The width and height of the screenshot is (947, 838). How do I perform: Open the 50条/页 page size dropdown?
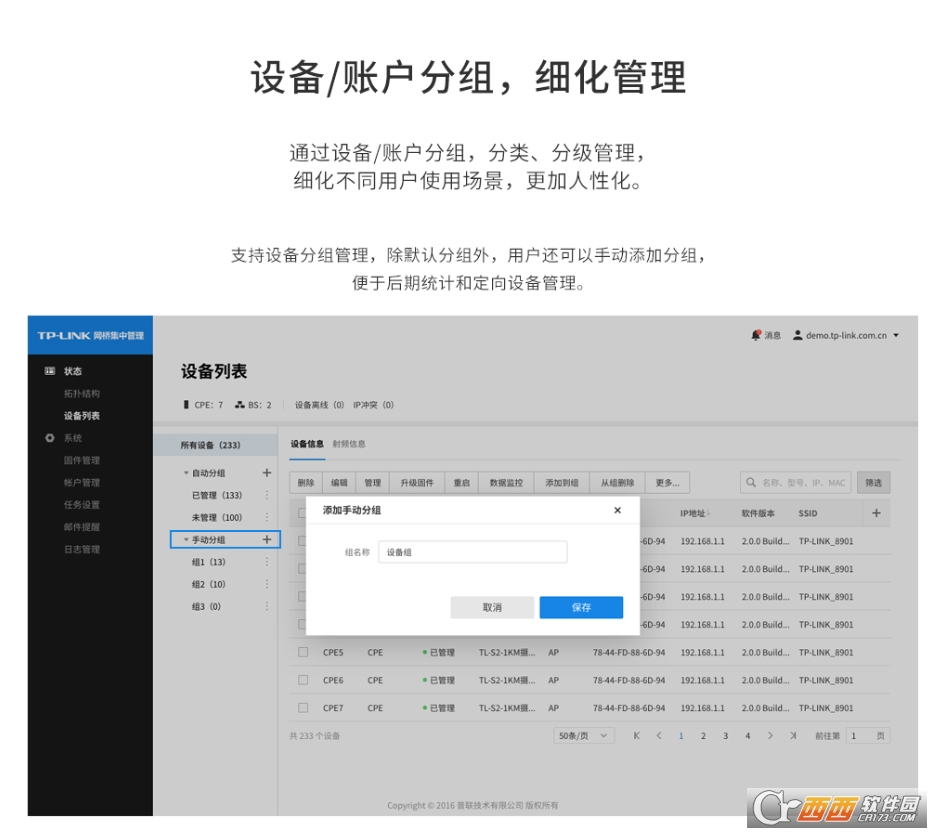pyautogui.click(x=582, y=736)
